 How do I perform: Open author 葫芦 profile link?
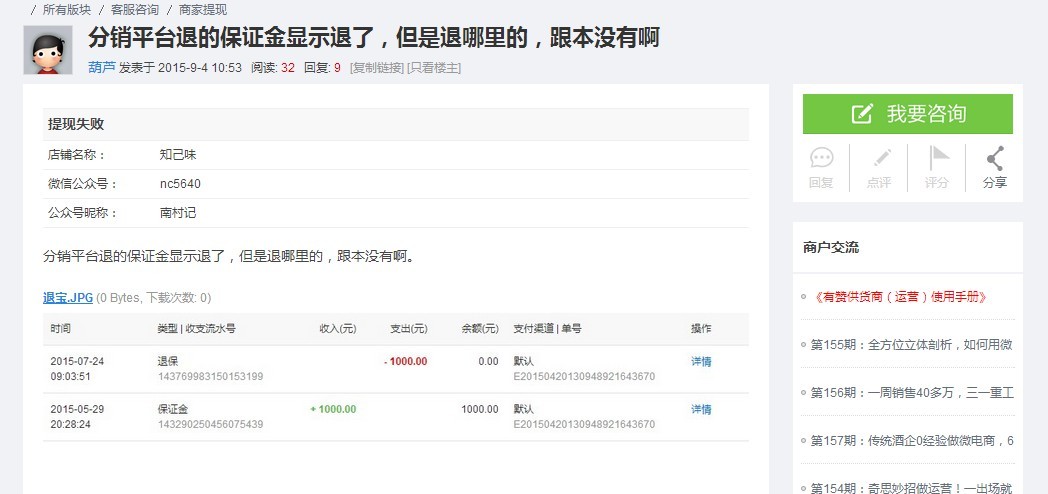pos(102,68)
